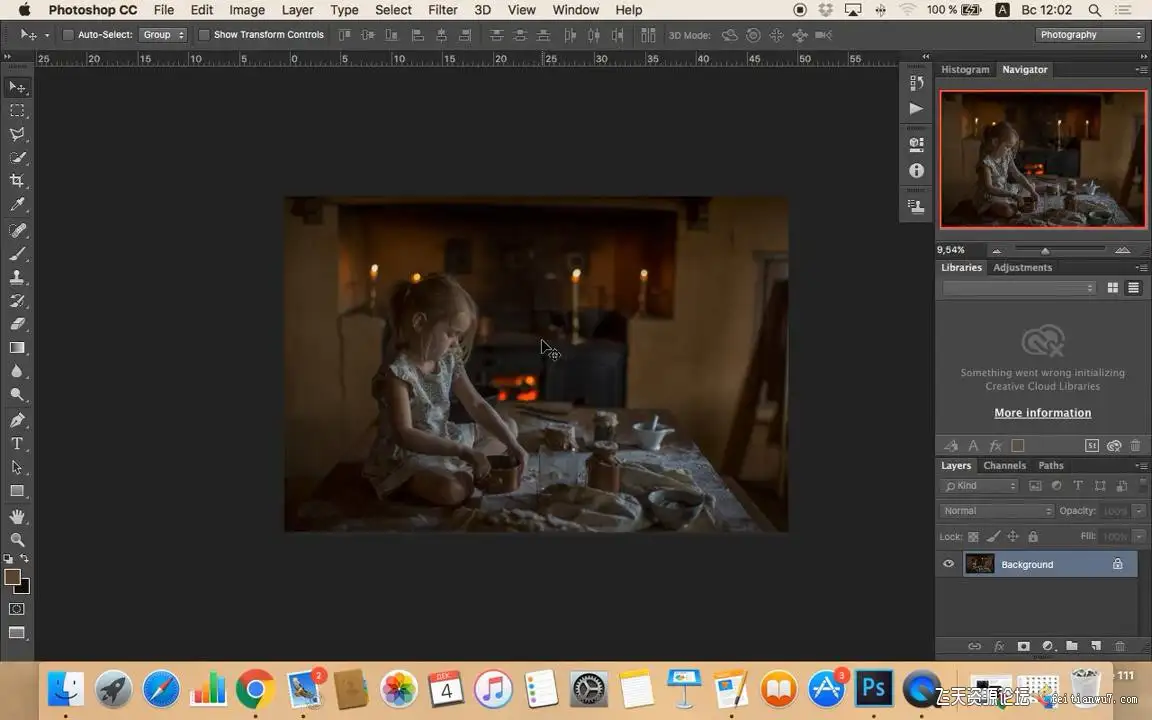The width and height of the screenshot is (1152, 720).
Task: Hide the Background layer visibility eye
Action: tap(948, 564)
